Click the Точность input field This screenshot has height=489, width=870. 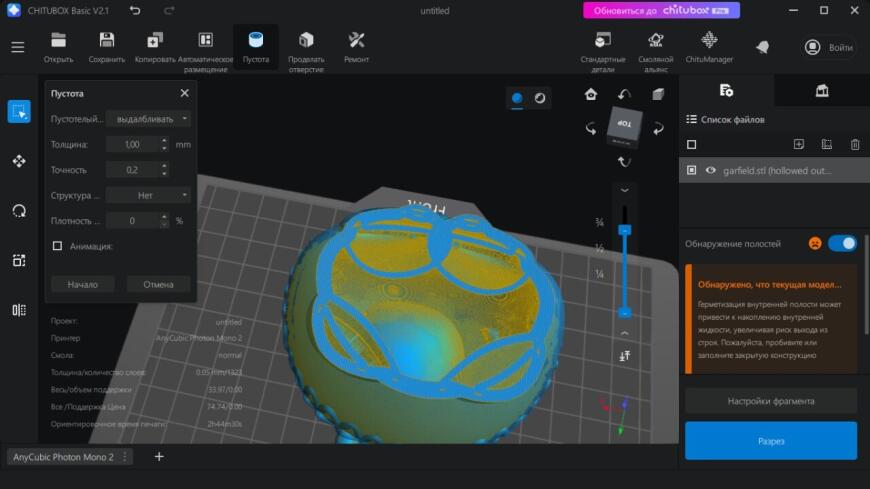pyautogui.click(x=133, y=170)
